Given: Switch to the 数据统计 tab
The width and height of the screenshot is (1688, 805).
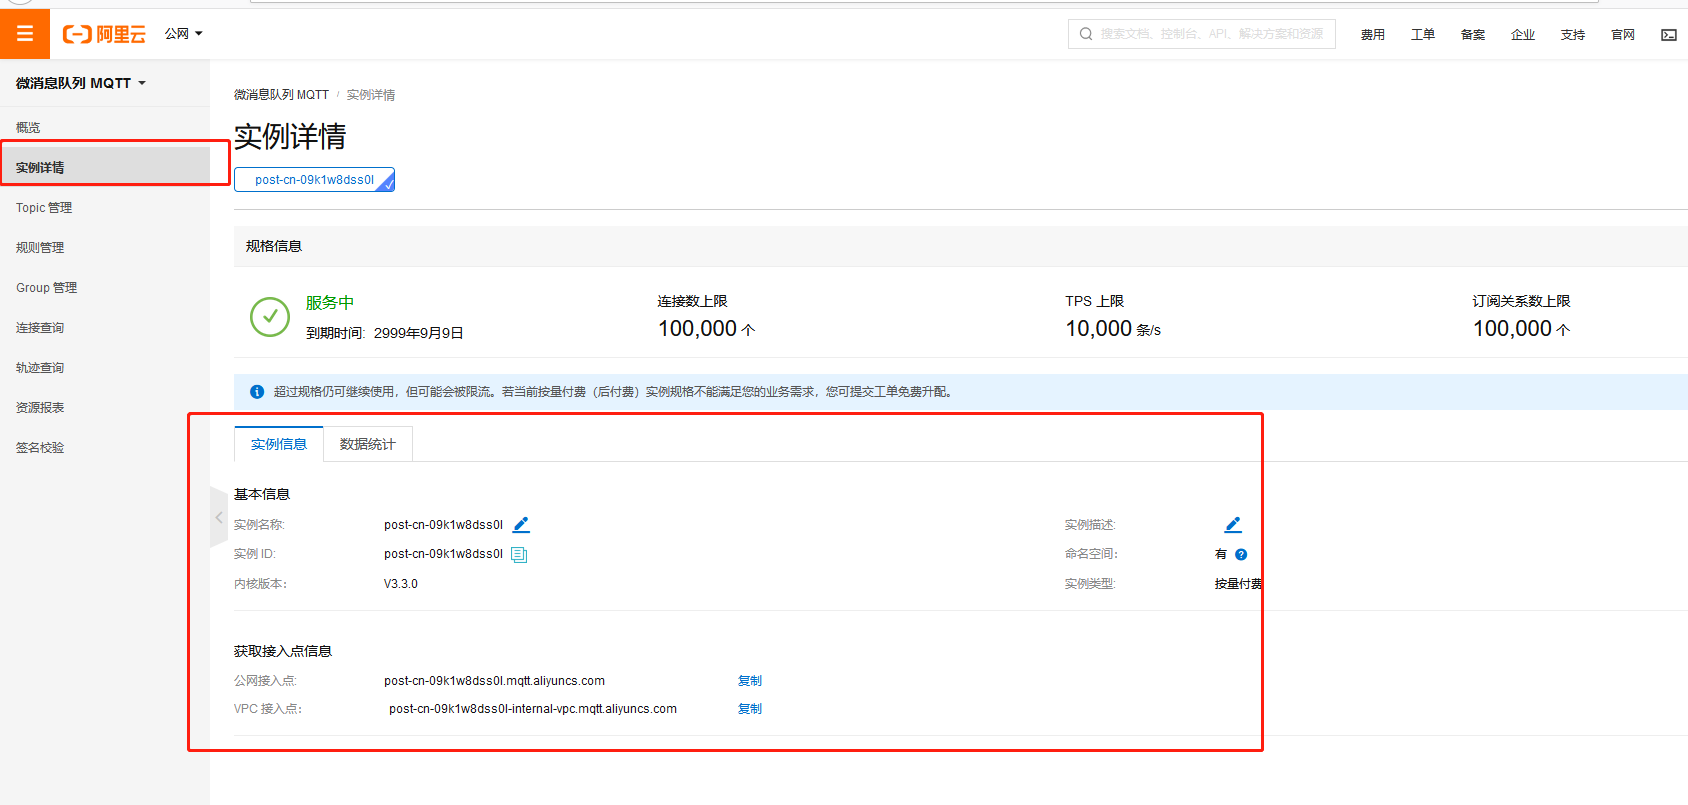Looking at the screenshot, I should click(368, 444).
